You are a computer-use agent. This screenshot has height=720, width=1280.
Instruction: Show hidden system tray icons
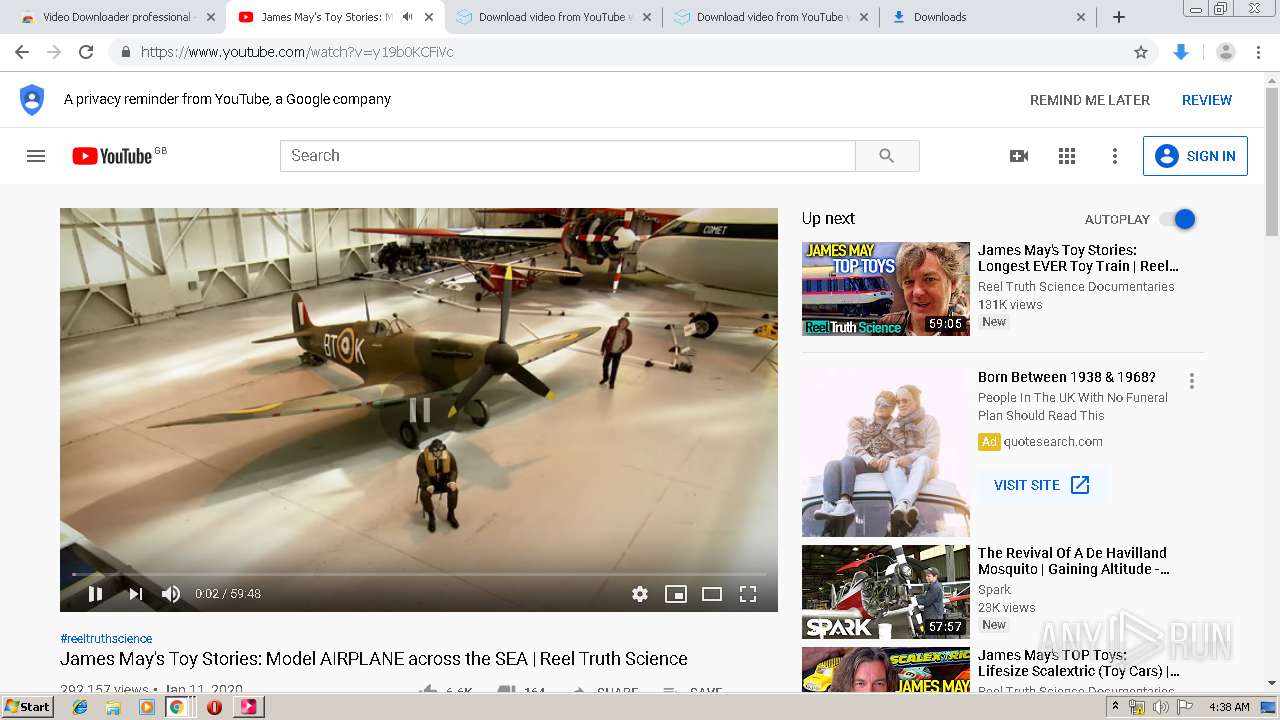[1116, 707]
